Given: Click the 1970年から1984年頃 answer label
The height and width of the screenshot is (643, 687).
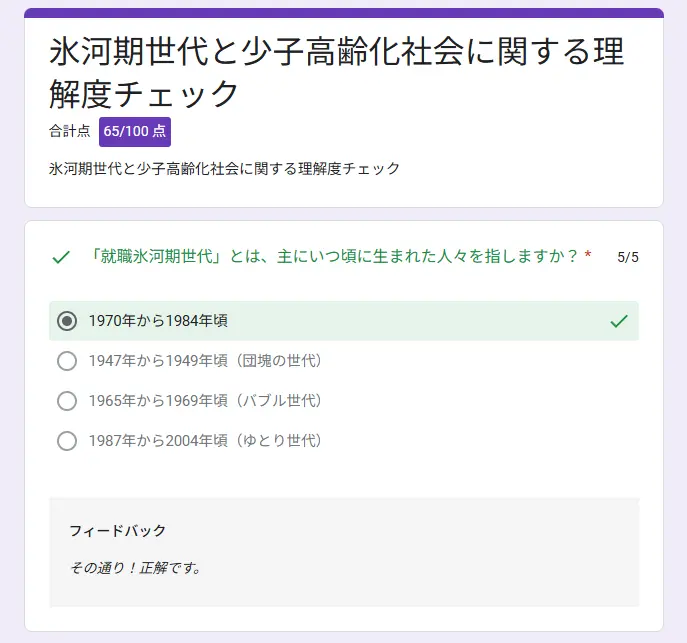Looking at the screenshot, I should tap(158, 321).
